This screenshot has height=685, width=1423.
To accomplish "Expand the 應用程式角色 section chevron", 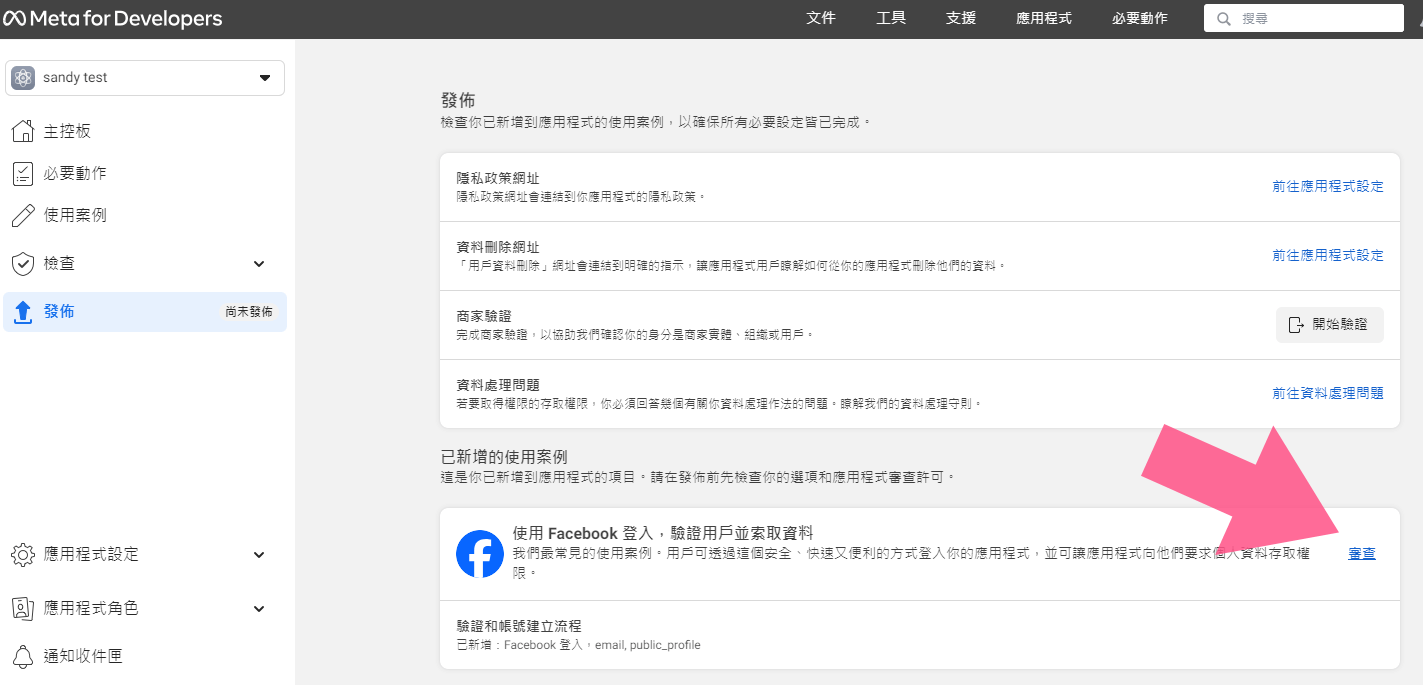I will (259, 608).
